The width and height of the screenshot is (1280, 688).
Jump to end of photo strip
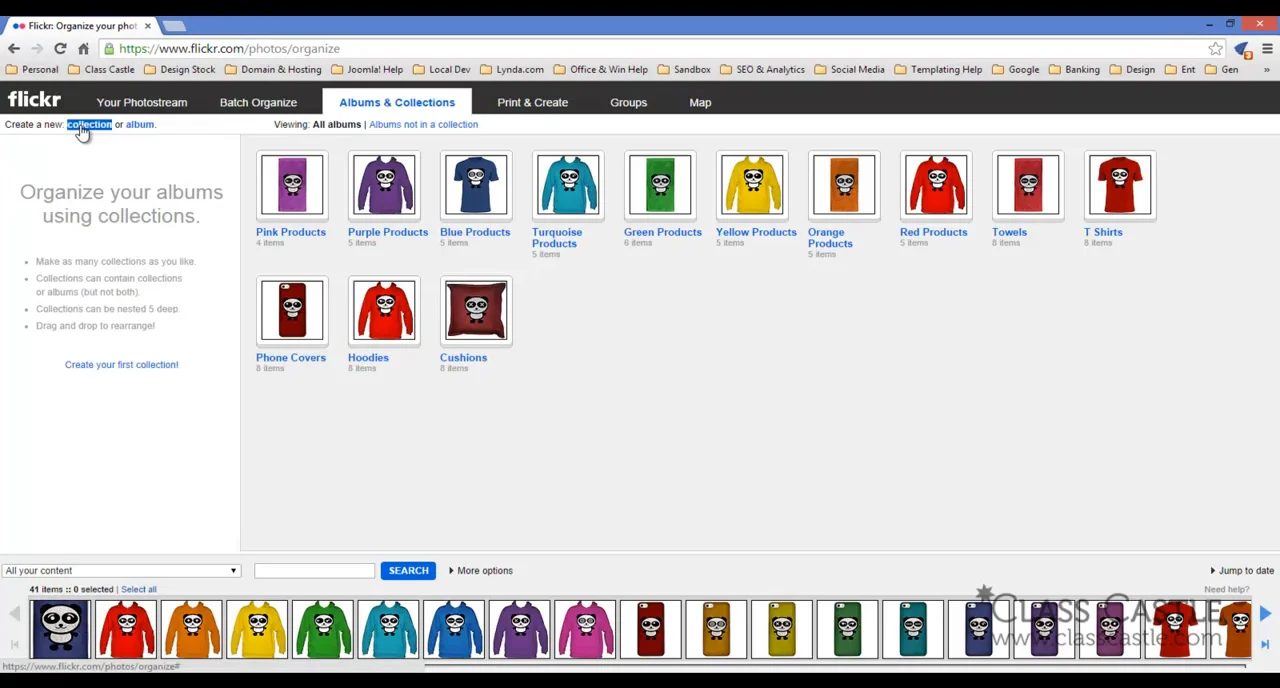[1265, 645]
